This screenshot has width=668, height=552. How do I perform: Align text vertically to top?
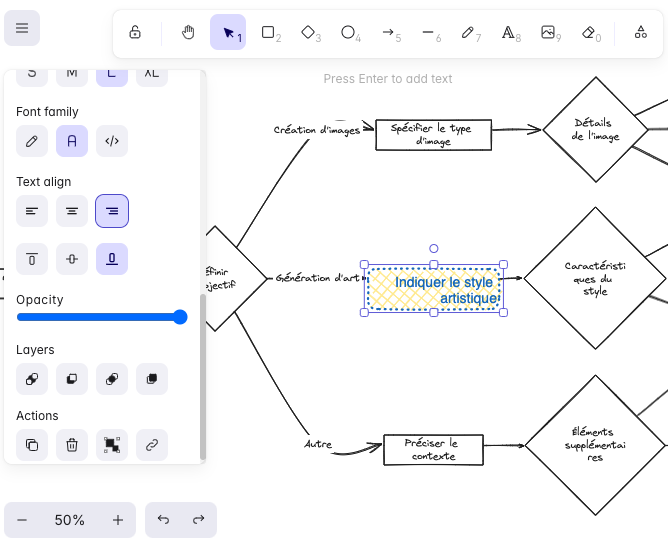pos(32,259)
